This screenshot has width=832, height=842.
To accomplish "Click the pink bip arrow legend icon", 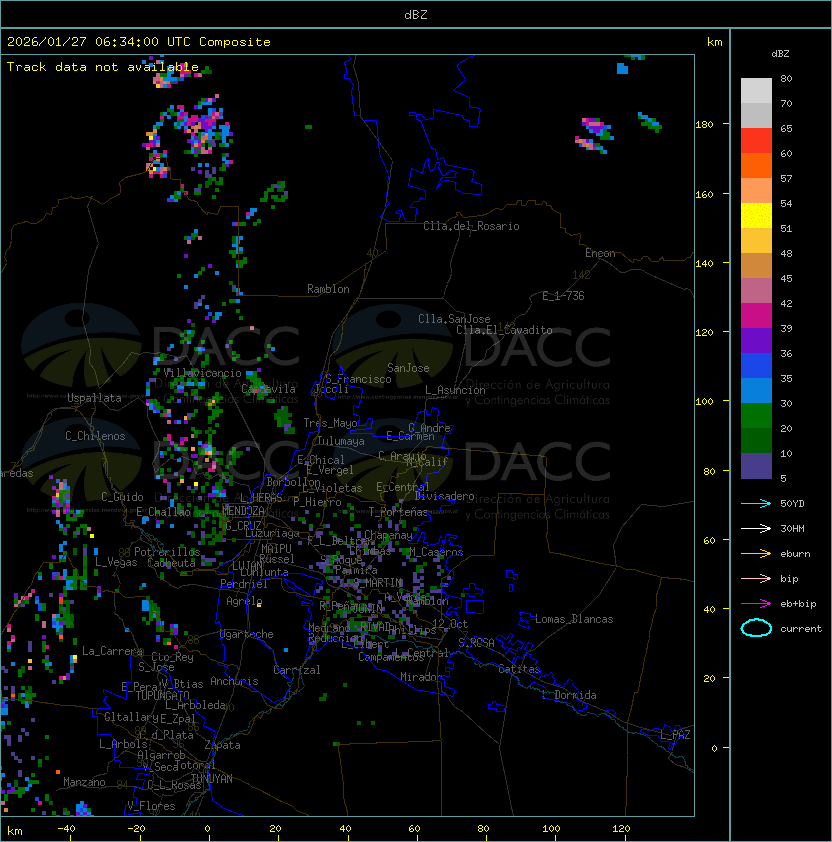I will click(756, 578).
